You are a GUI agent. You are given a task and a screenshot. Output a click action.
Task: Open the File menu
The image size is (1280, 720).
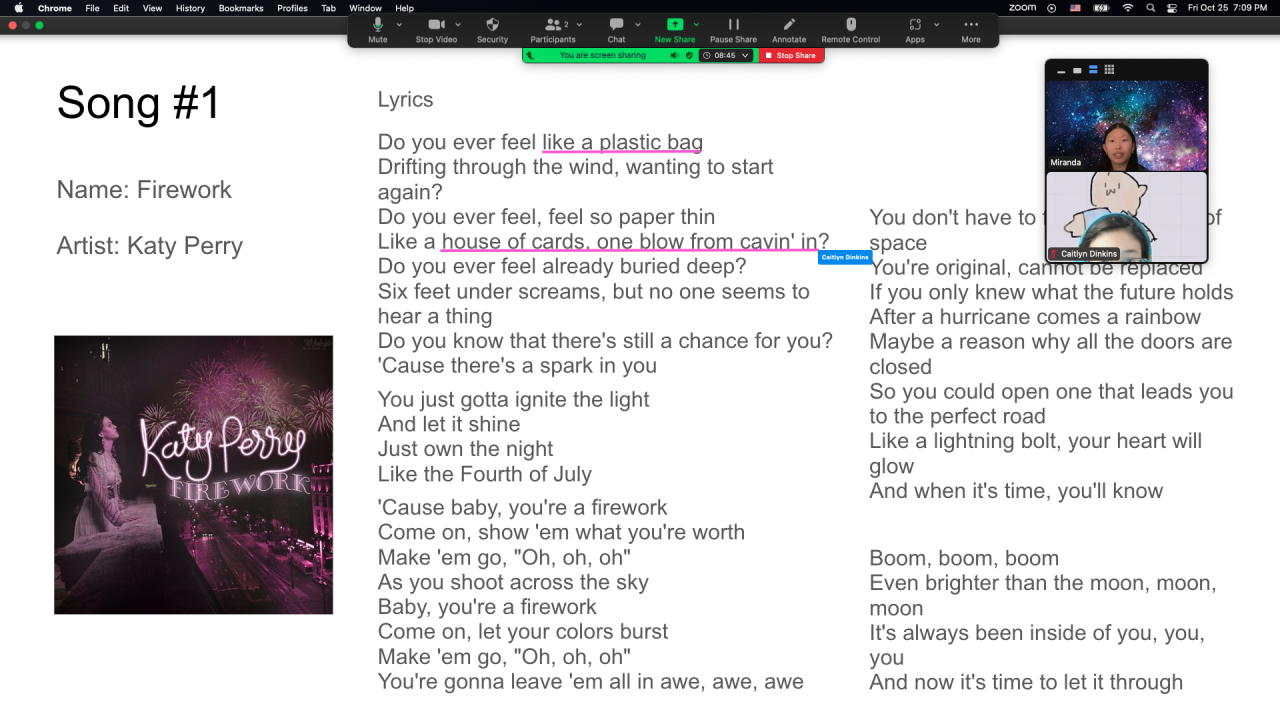[92, 8]
